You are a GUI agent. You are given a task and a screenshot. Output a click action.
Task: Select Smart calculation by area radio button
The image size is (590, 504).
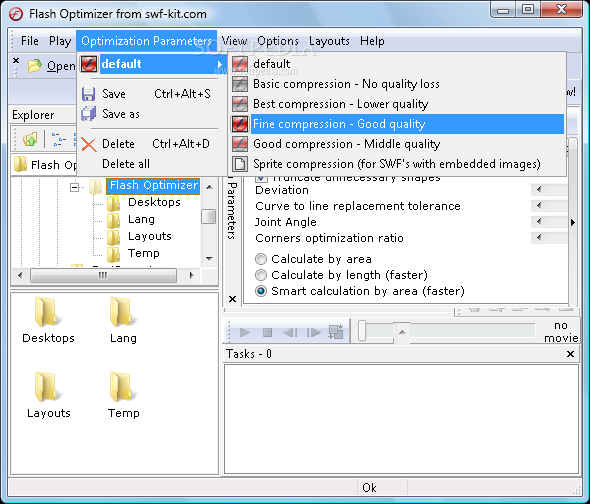261,291
